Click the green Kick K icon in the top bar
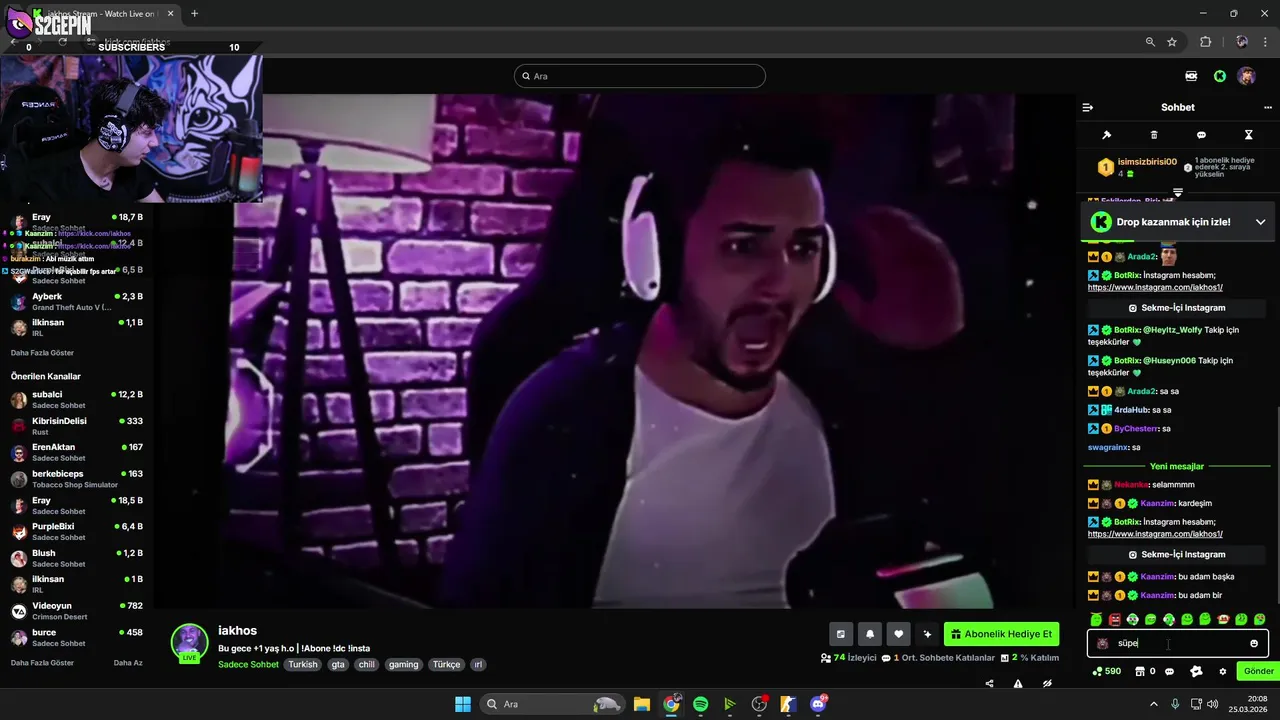Image resolution: width=1280 pixels, height=720 pixels. 1220,76
